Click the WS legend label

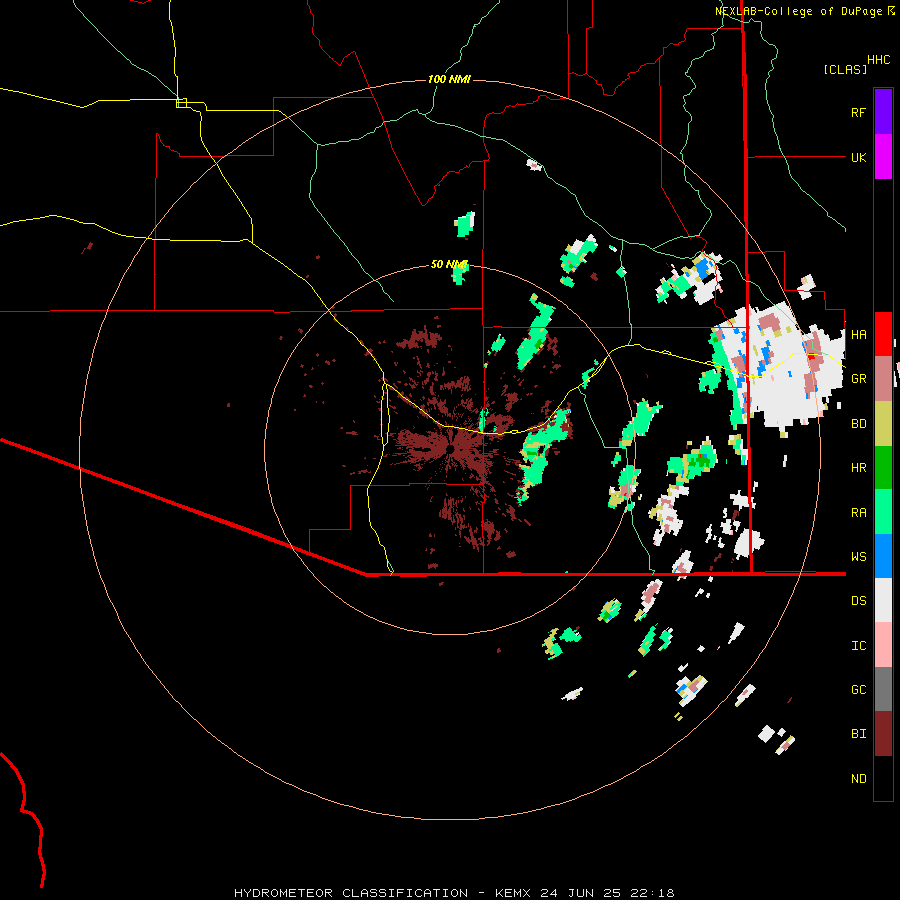[x=858, y=557]
